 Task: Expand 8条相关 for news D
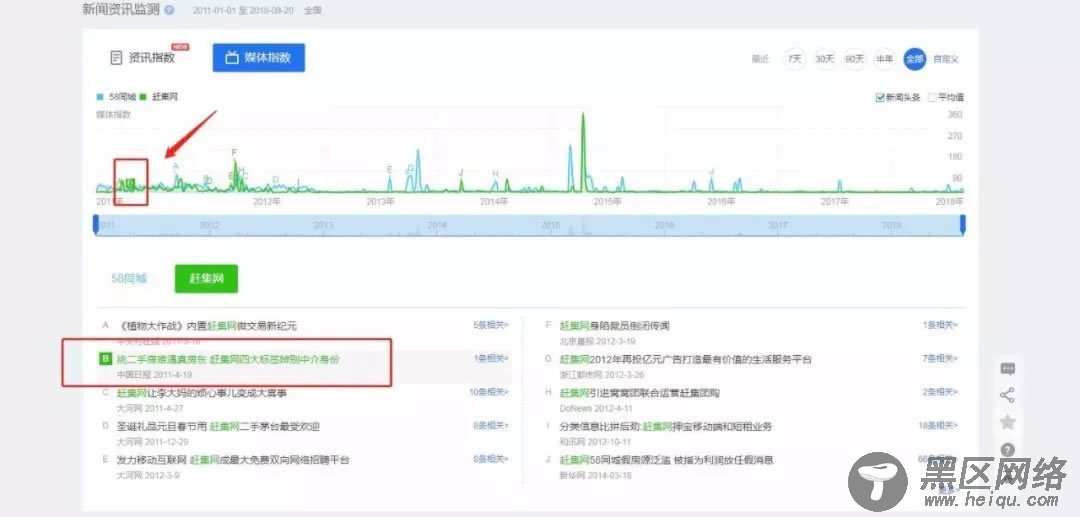click(x=490, y=426)
